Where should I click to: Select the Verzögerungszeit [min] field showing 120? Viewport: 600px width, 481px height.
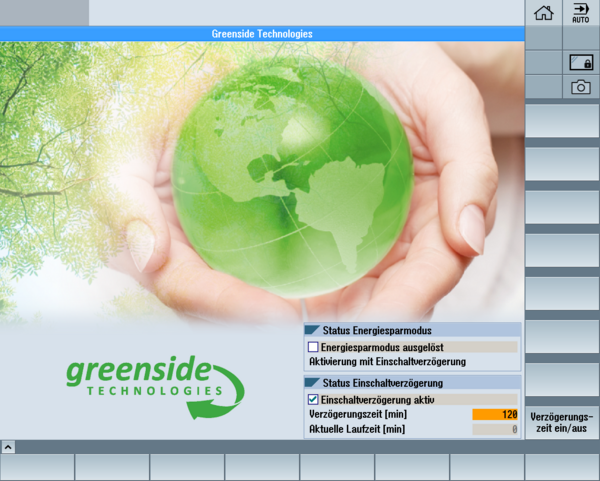495,414
